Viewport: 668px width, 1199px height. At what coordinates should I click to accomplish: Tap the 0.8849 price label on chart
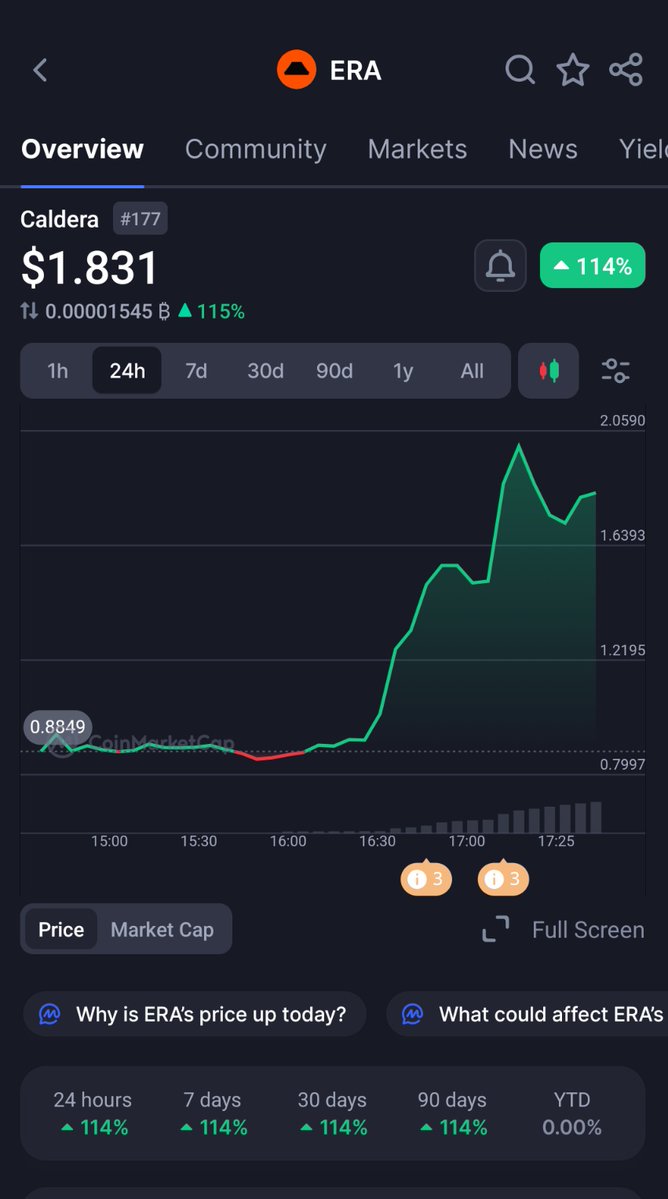pos(58,726)
